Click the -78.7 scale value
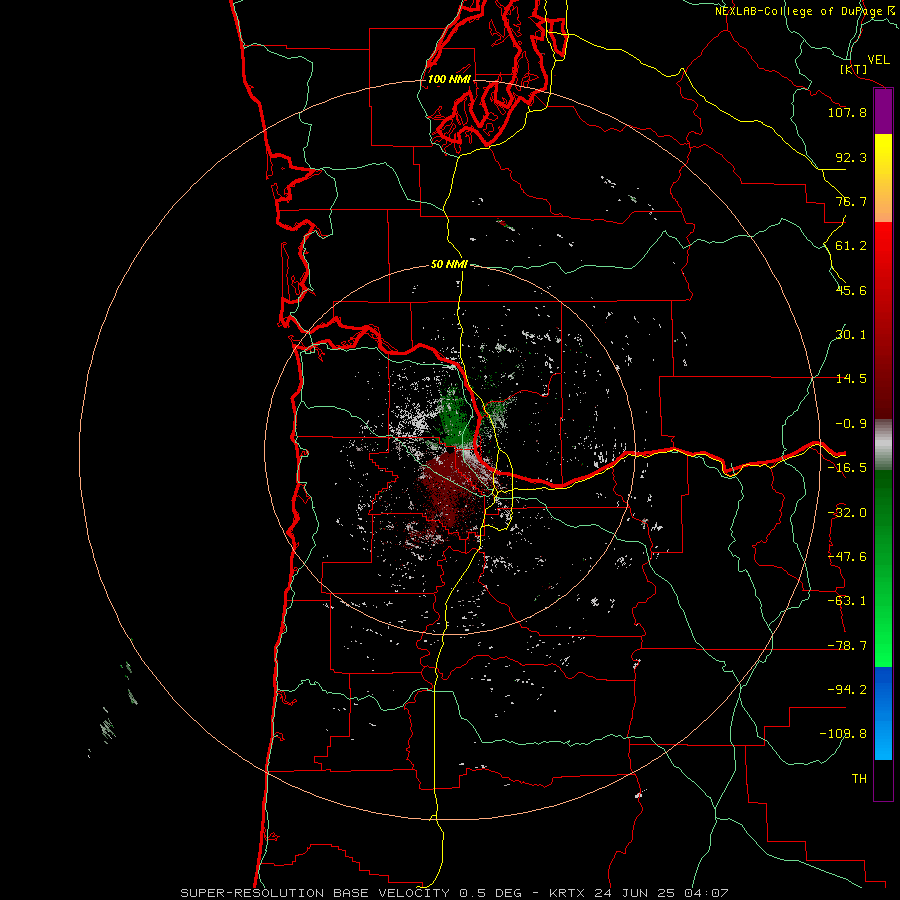This screenshot has width=900, height=900. point(847,646)
